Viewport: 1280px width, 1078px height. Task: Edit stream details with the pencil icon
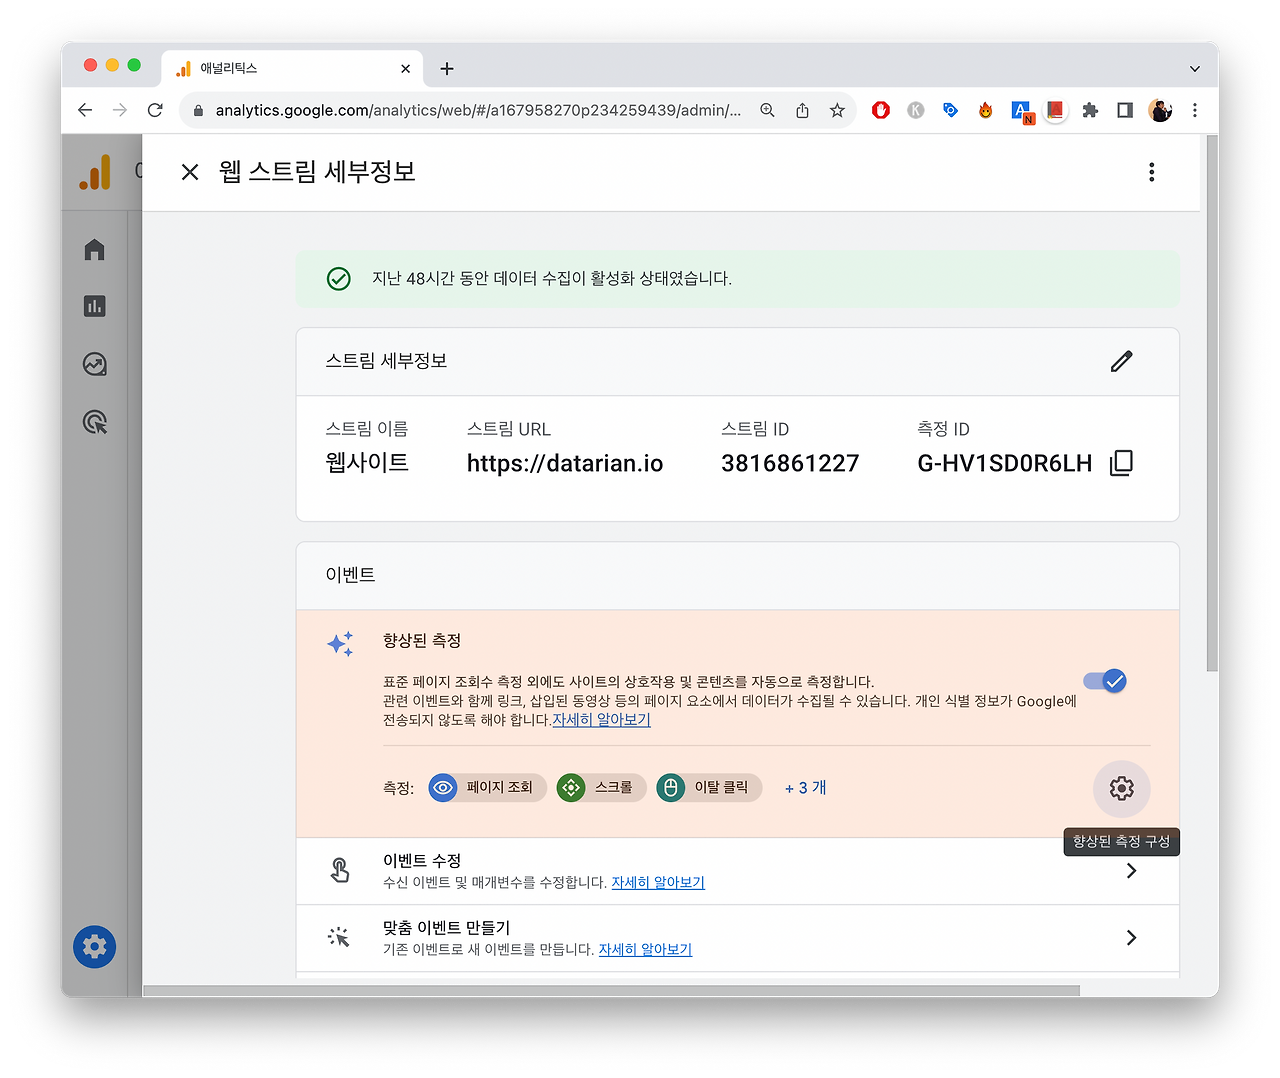pyautogui.click(x=1122, y=361)
